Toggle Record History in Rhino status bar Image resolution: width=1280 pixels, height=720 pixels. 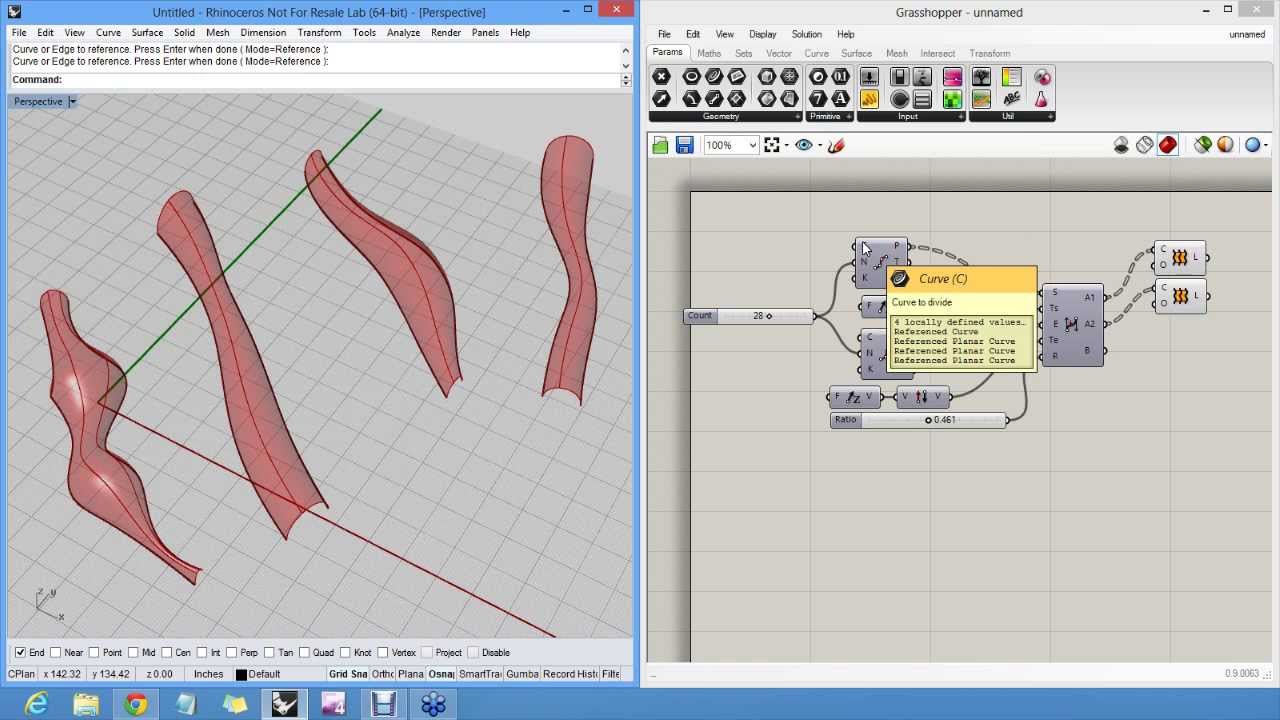pyautogui.click(x=570, y=674)
